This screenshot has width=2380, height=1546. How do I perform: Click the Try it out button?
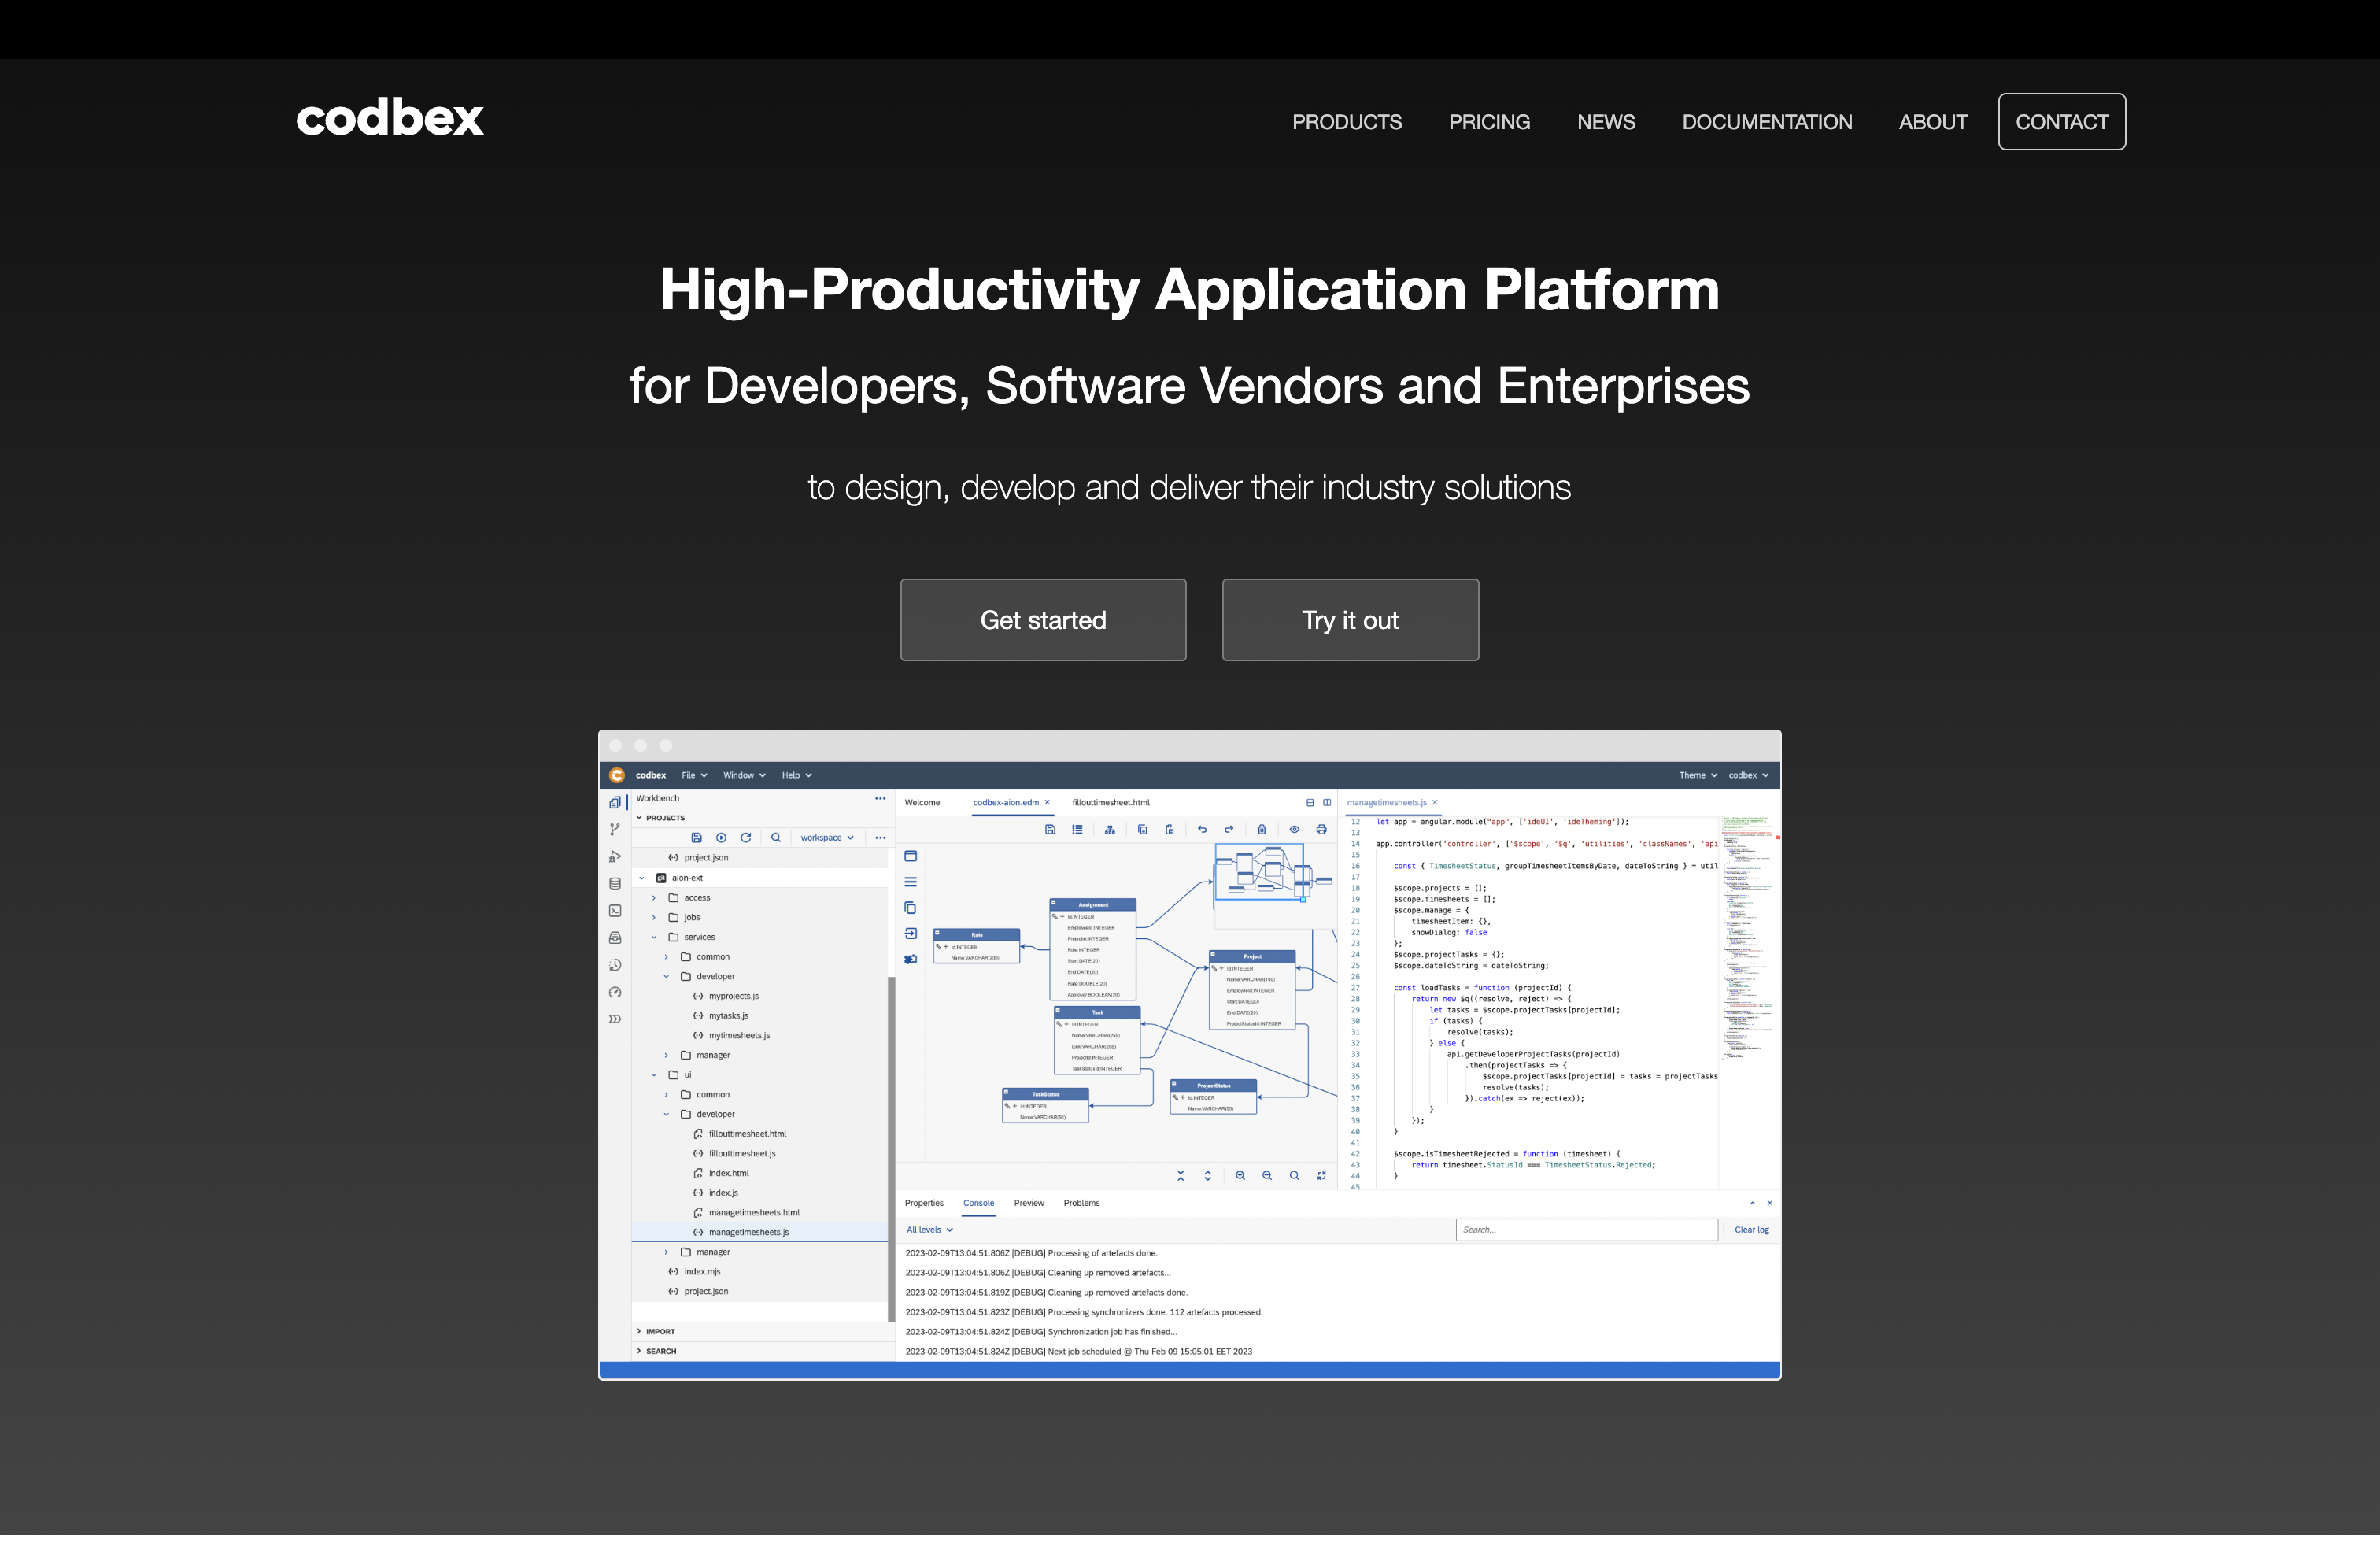1350,620
